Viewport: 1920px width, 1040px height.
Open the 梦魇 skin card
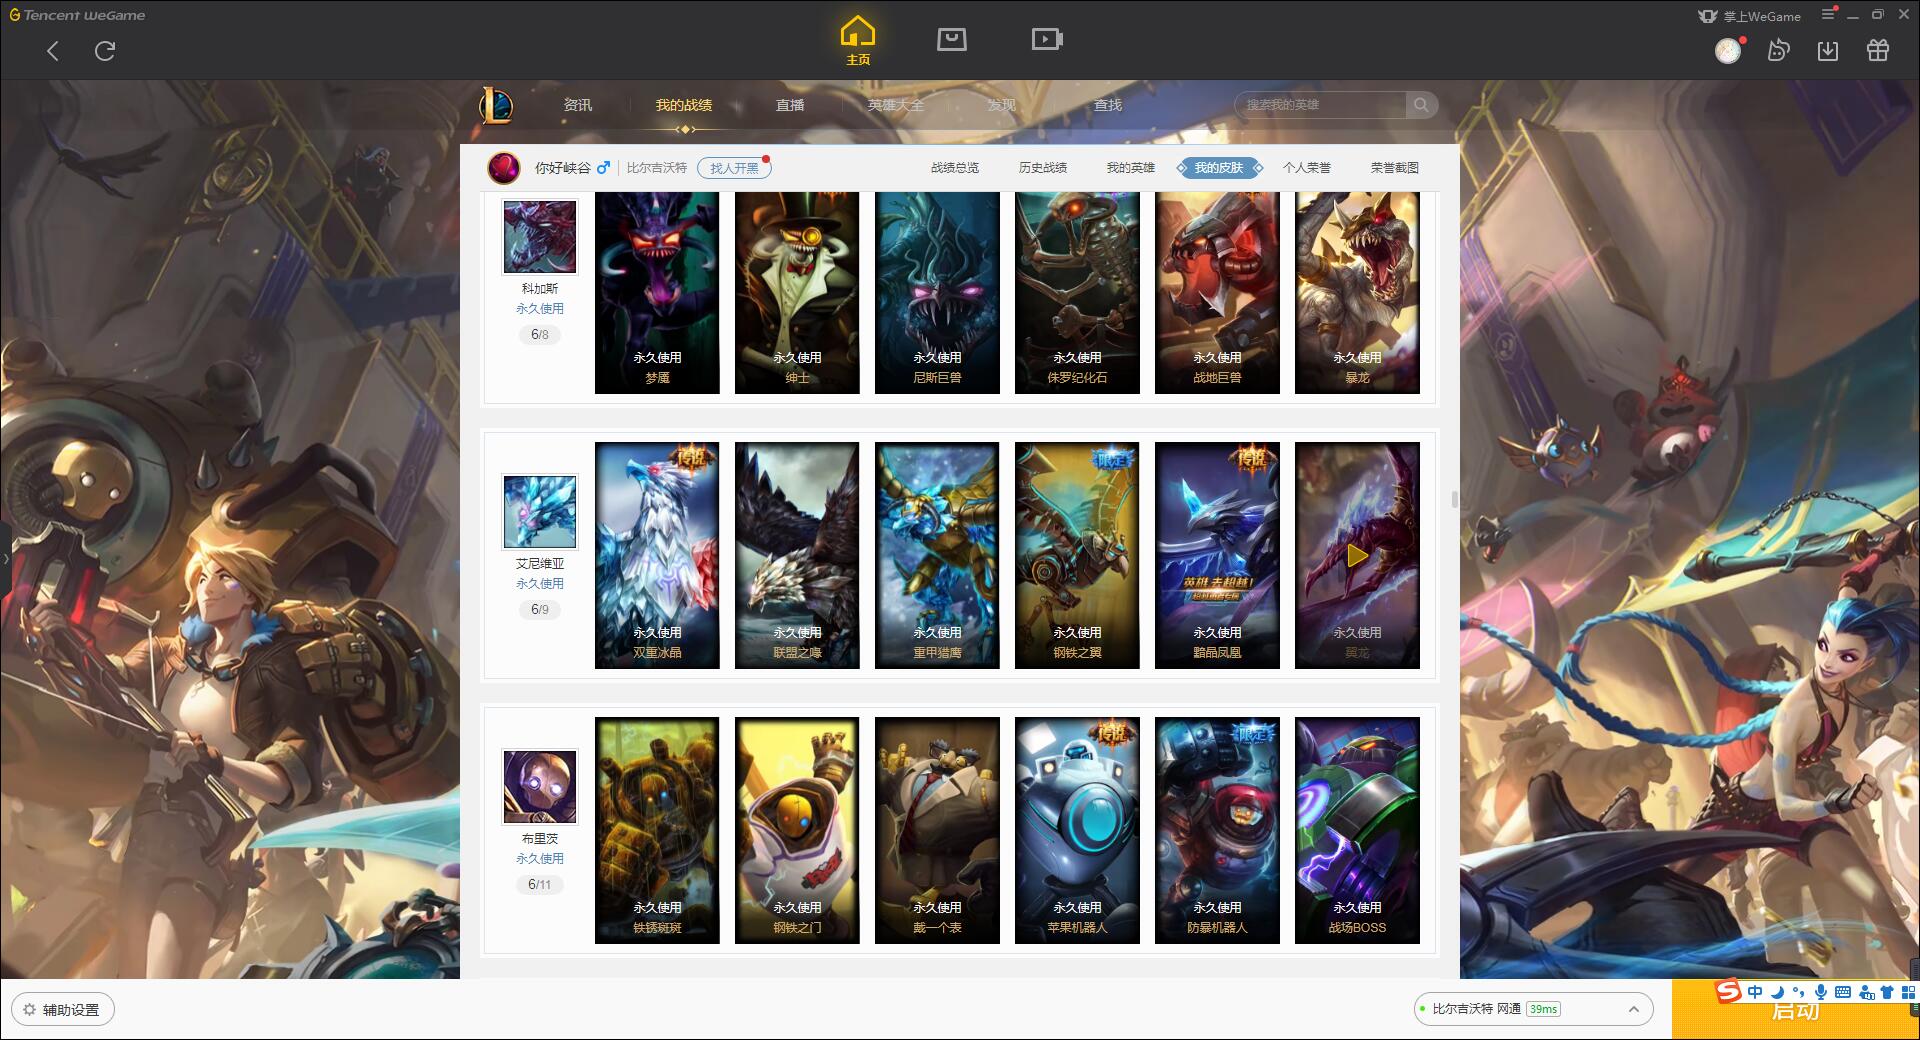coord(657,292)
